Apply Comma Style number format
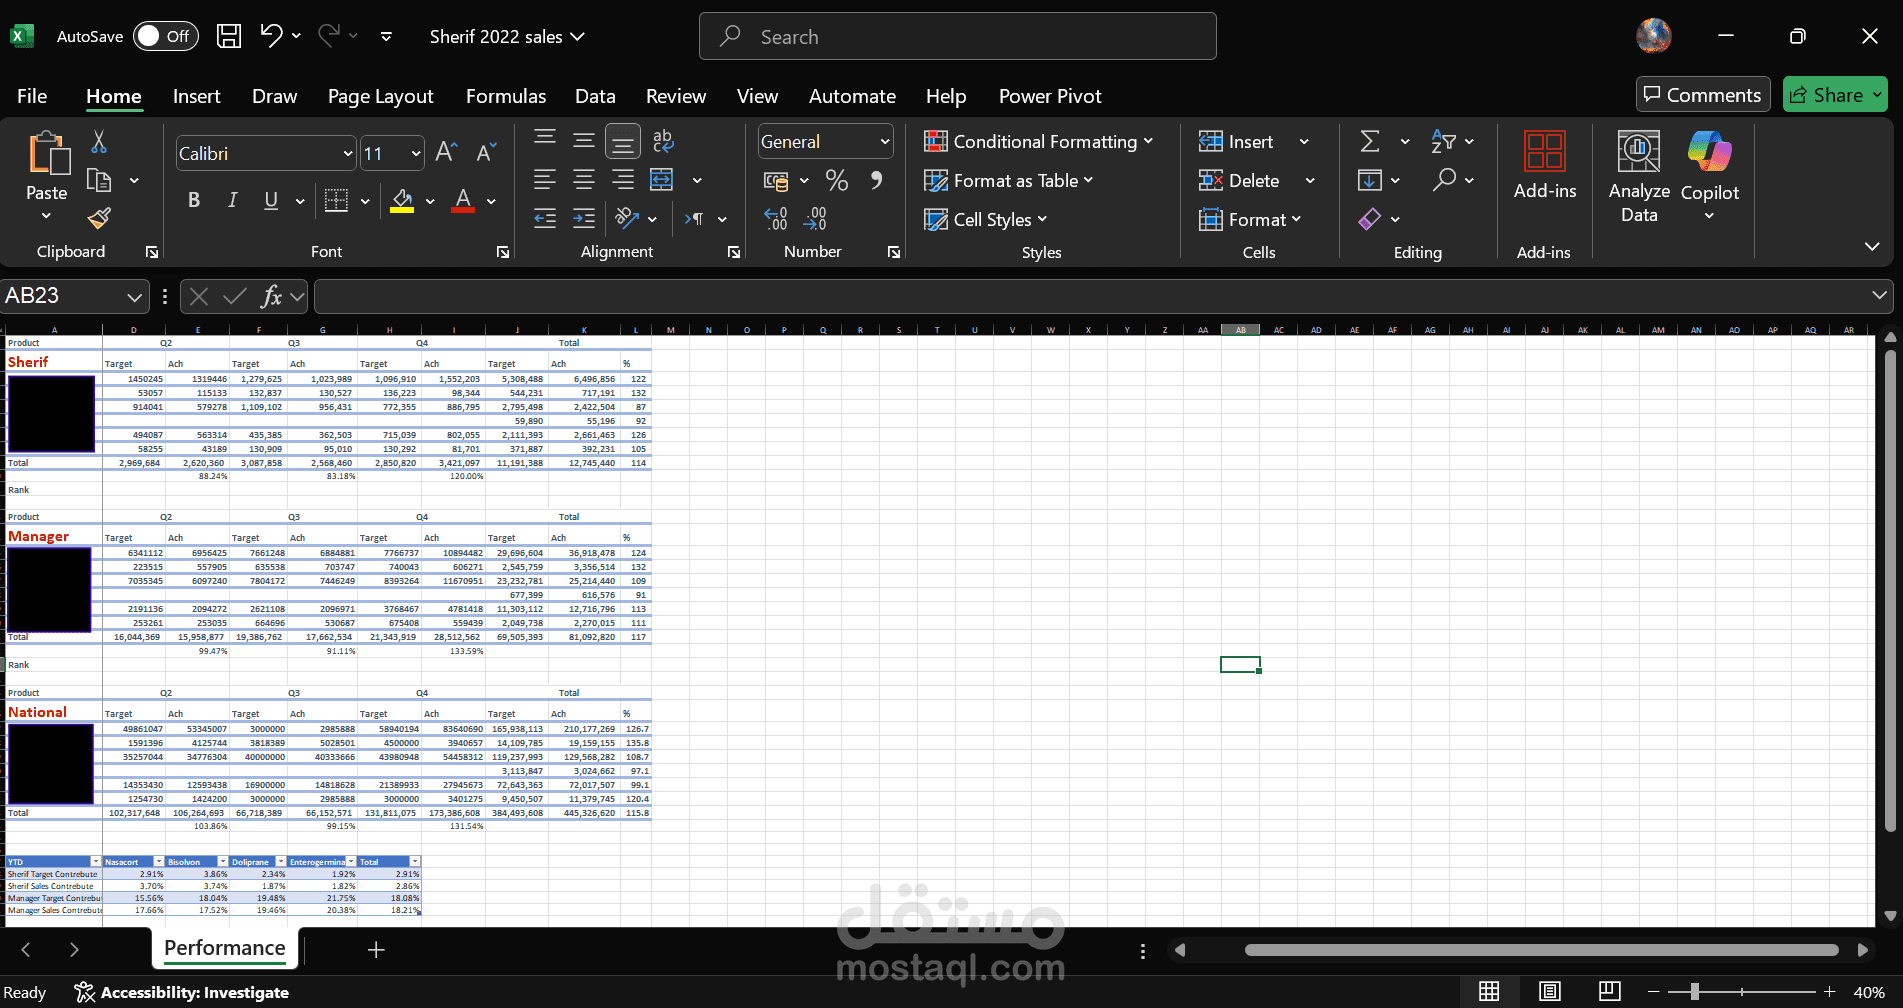The height and width of the screenshot is (1008, 1903). [876, 180]
